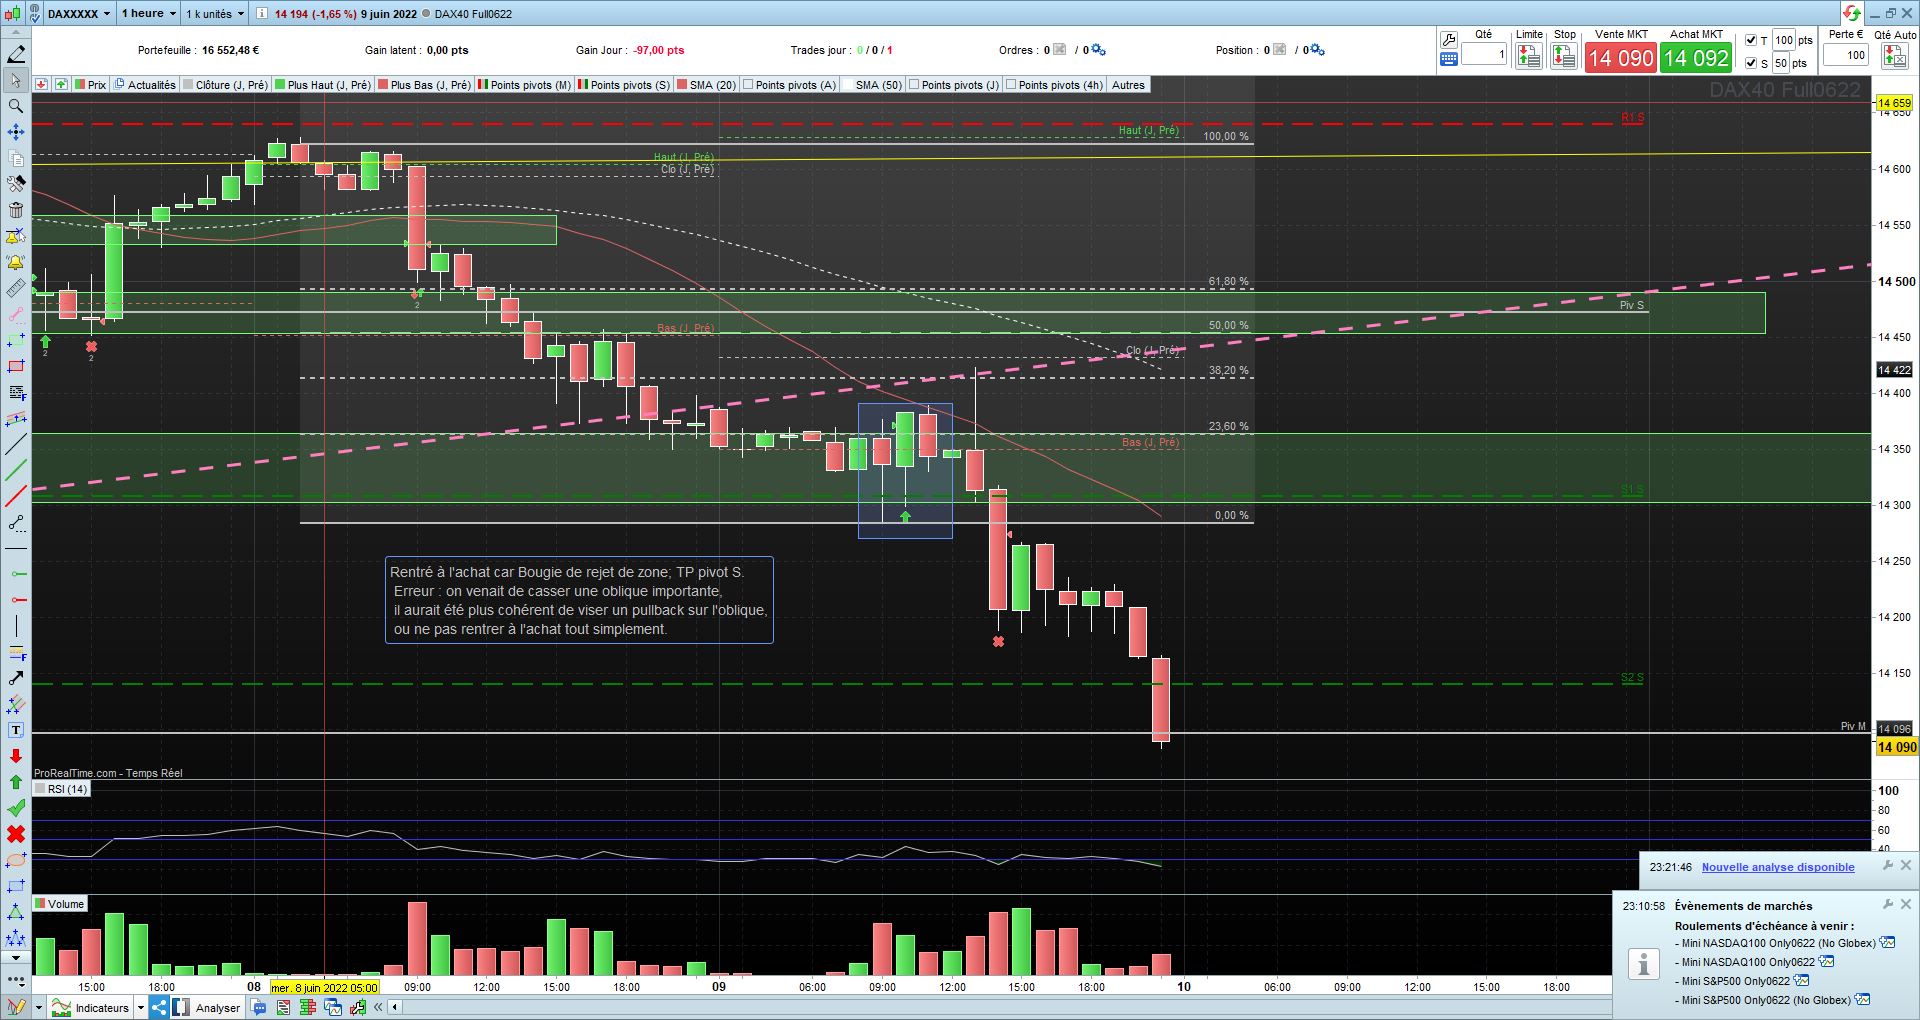This screenshot has width=1920, height=1020.
Task: Toggle the S stop checkbox
Action: coord(1750,63)
